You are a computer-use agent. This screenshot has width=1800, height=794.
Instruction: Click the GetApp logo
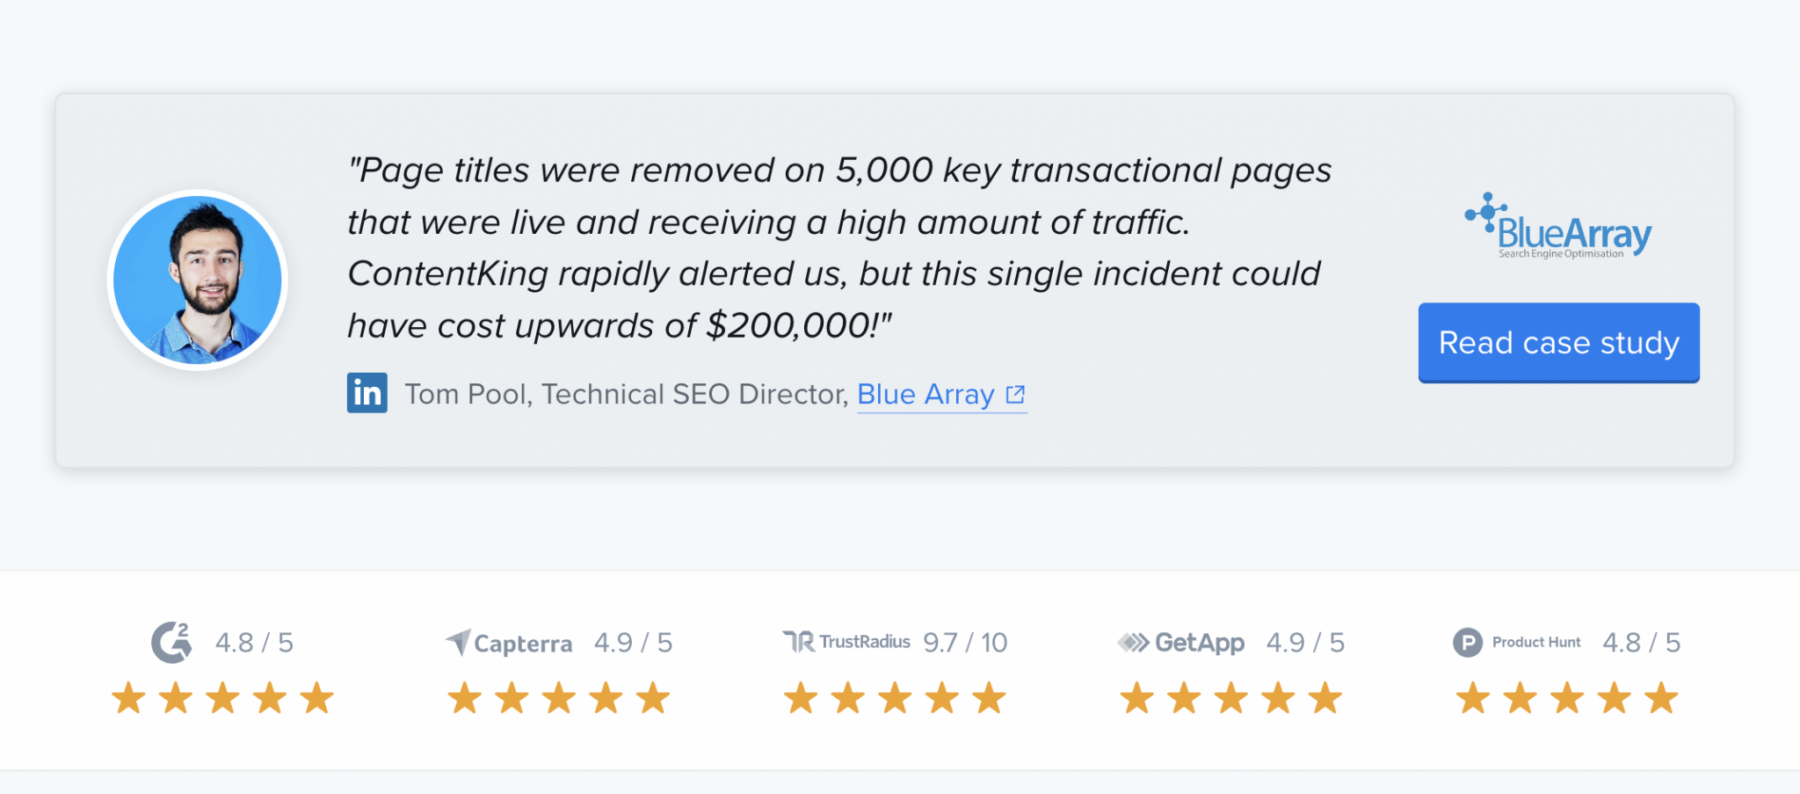click(1181, 642)
